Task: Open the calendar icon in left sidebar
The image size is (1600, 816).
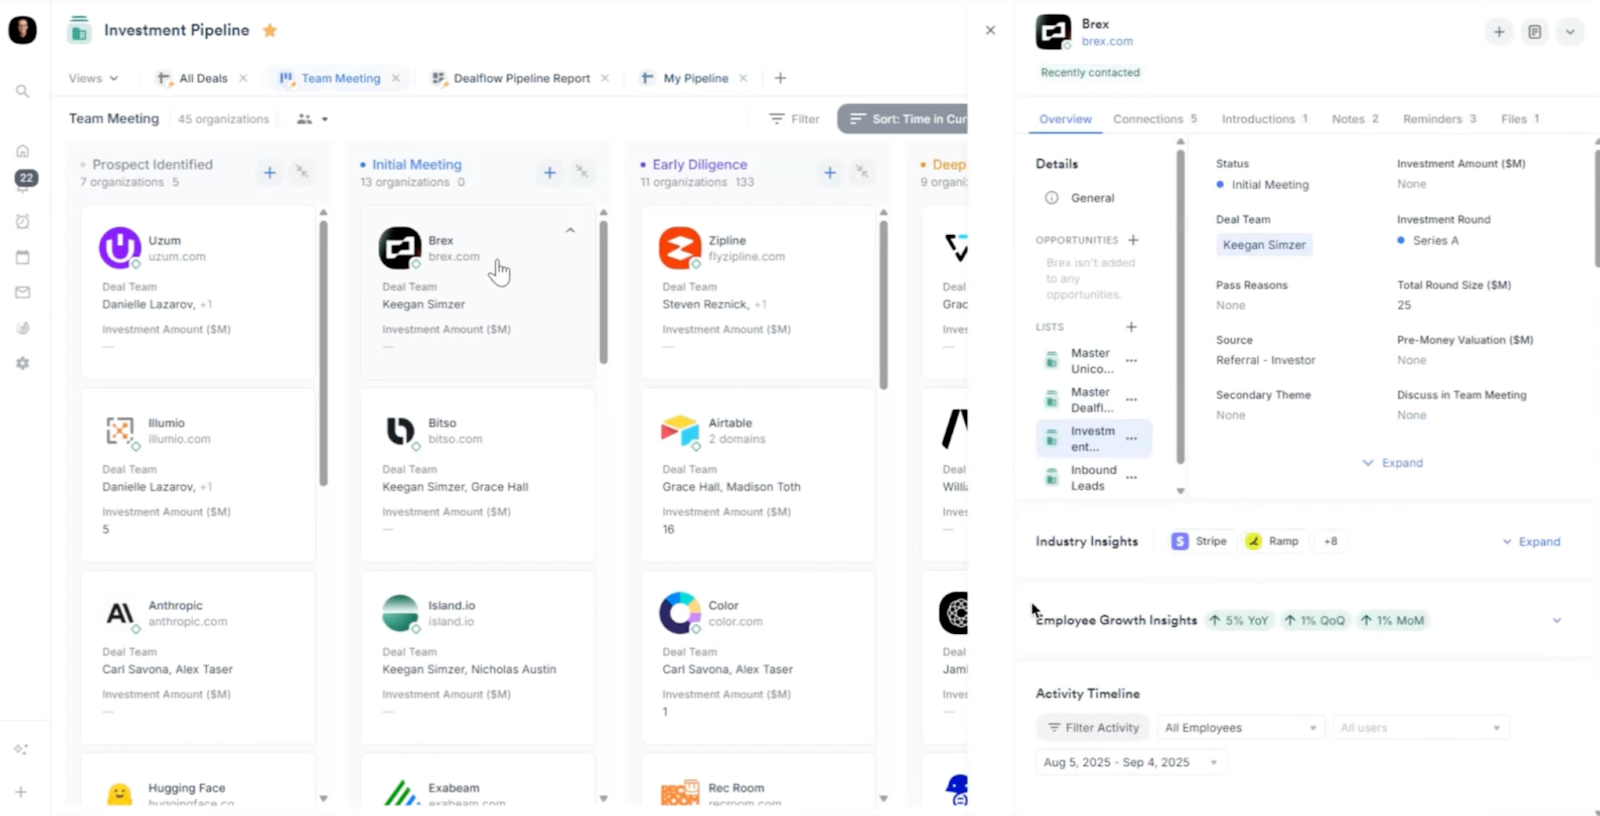Action: point(22,257)
